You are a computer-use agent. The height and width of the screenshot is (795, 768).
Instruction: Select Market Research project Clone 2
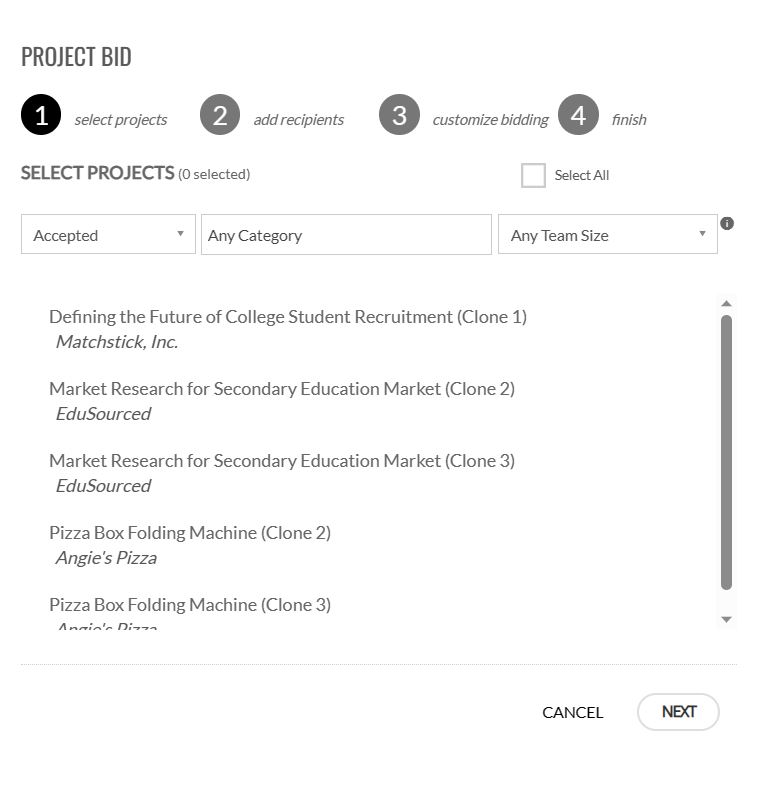282,402
